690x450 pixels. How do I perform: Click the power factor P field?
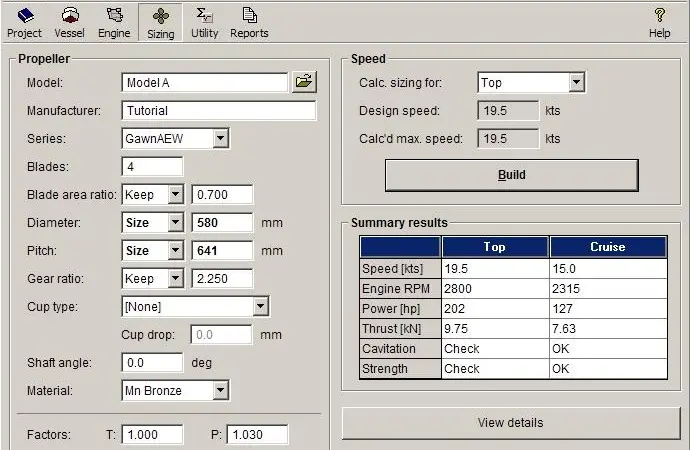click(x=257, y=435)
